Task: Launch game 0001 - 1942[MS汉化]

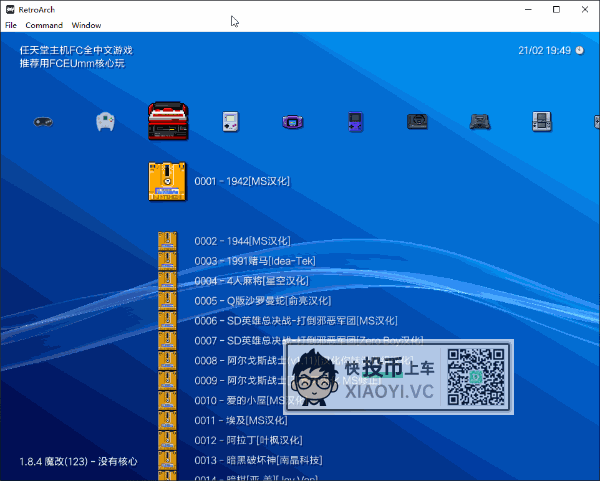Action: point(241,181)
